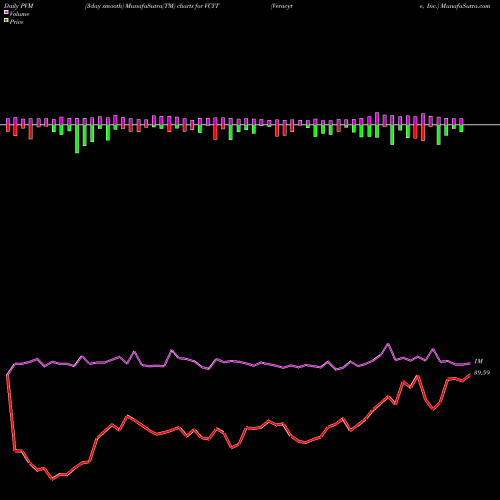500x500 pixels.
Task: Click the end point of the red price line
Action: [x=470, y=375]
